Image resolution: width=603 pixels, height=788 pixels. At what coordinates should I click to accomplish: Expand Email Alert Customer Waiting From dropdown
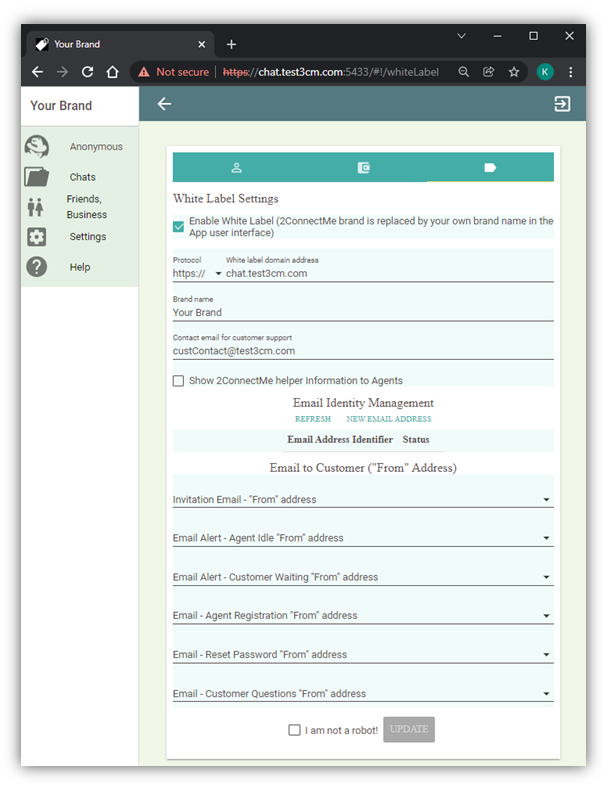[363, 577]
